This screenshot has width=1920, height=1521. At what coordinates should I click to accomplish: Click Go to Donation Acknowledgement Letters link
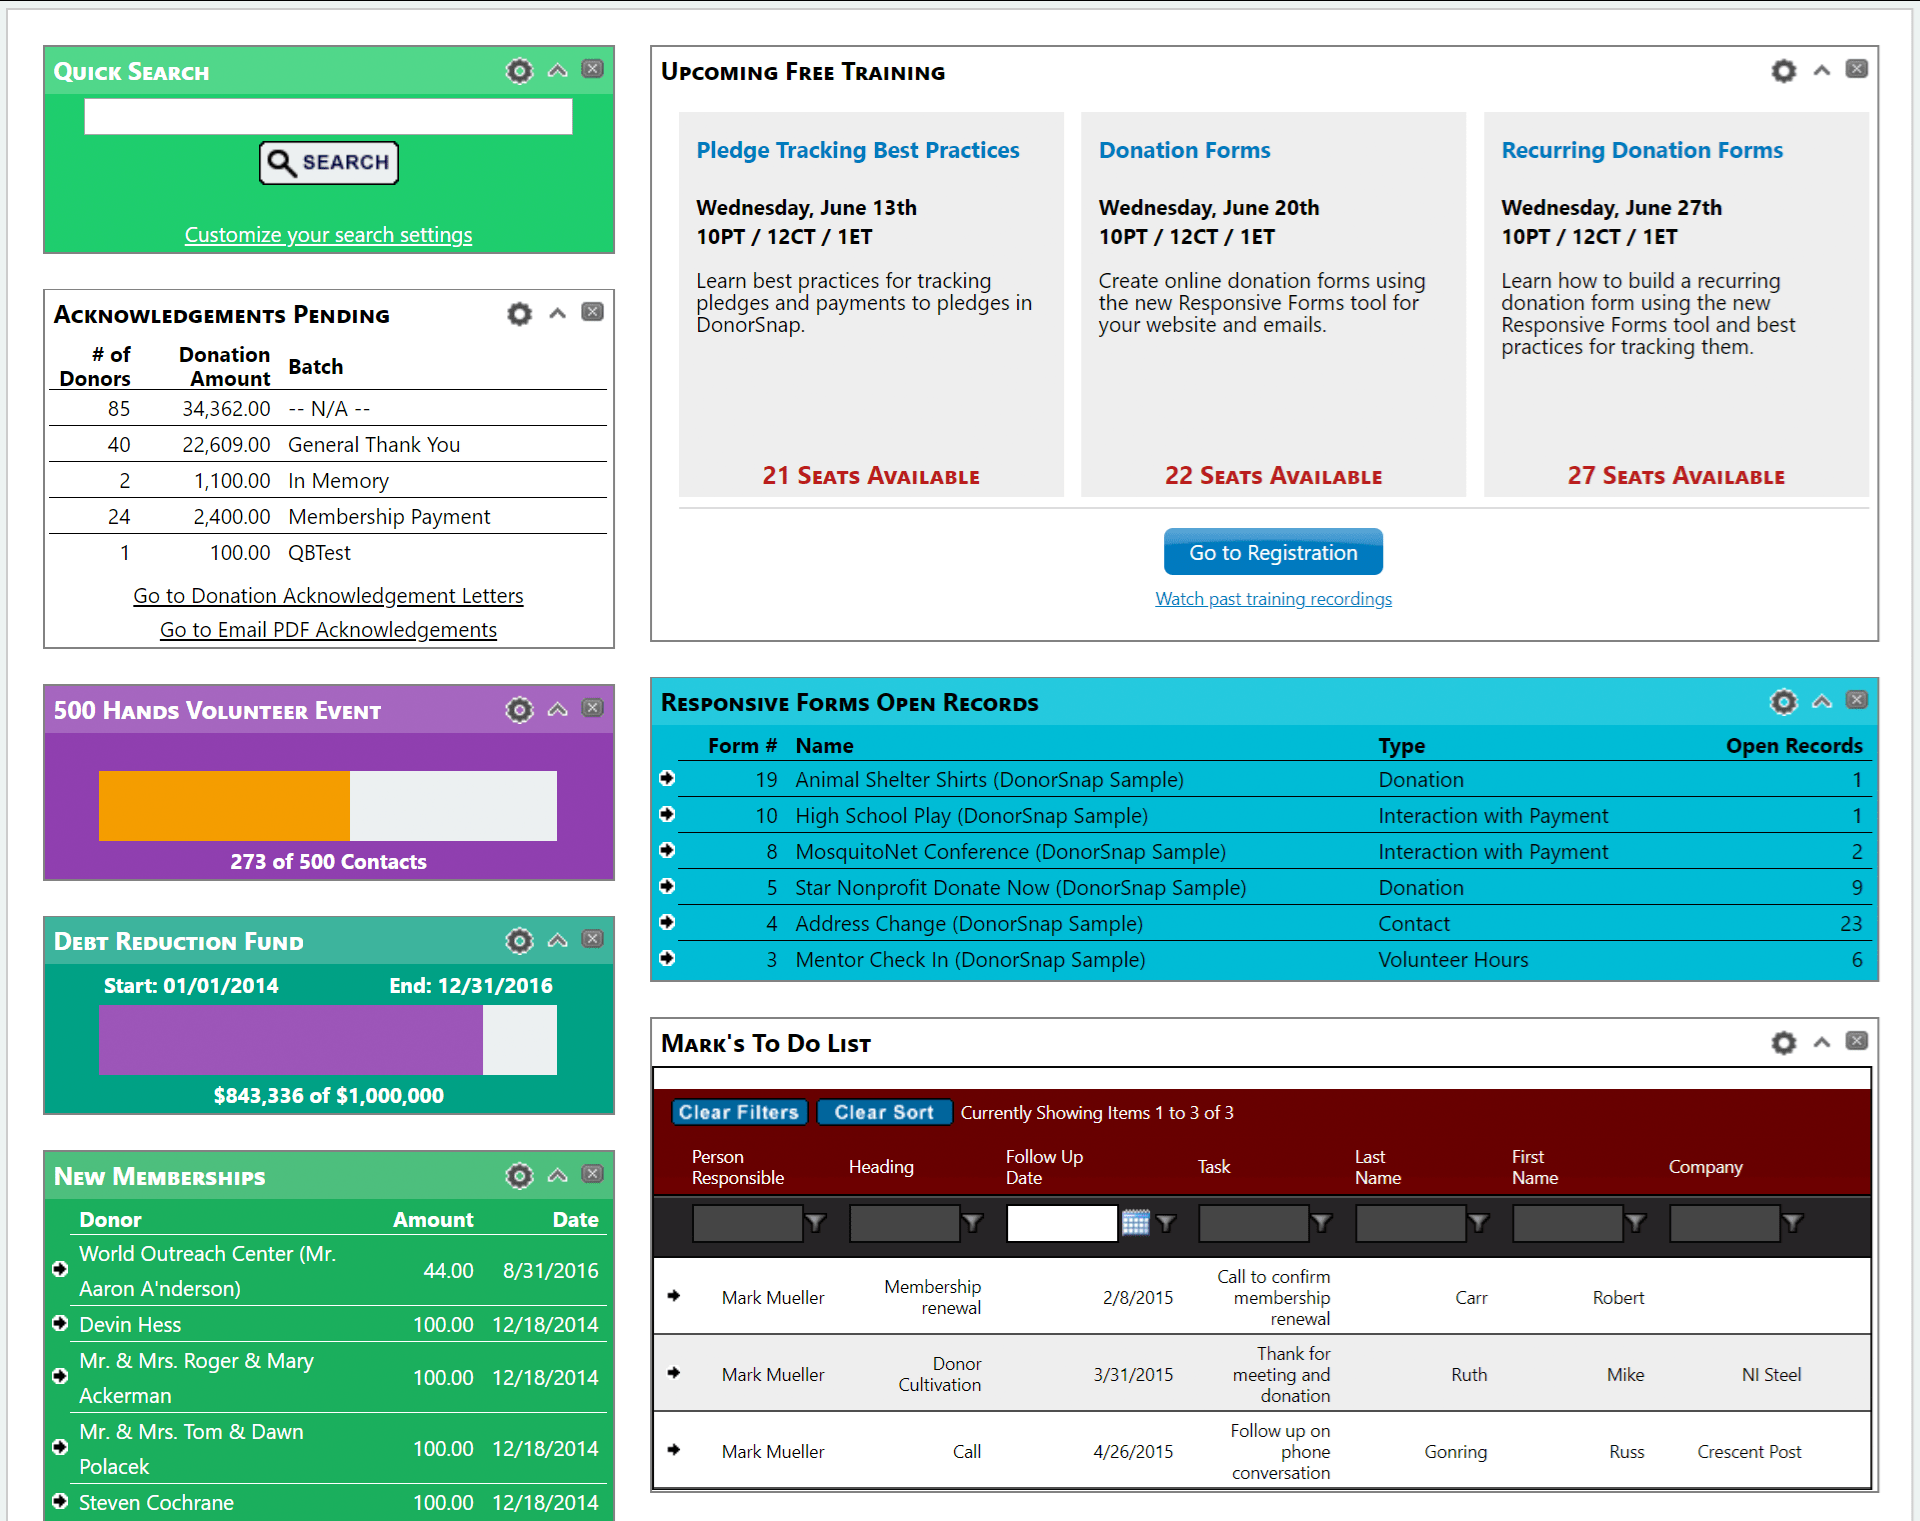327,594
